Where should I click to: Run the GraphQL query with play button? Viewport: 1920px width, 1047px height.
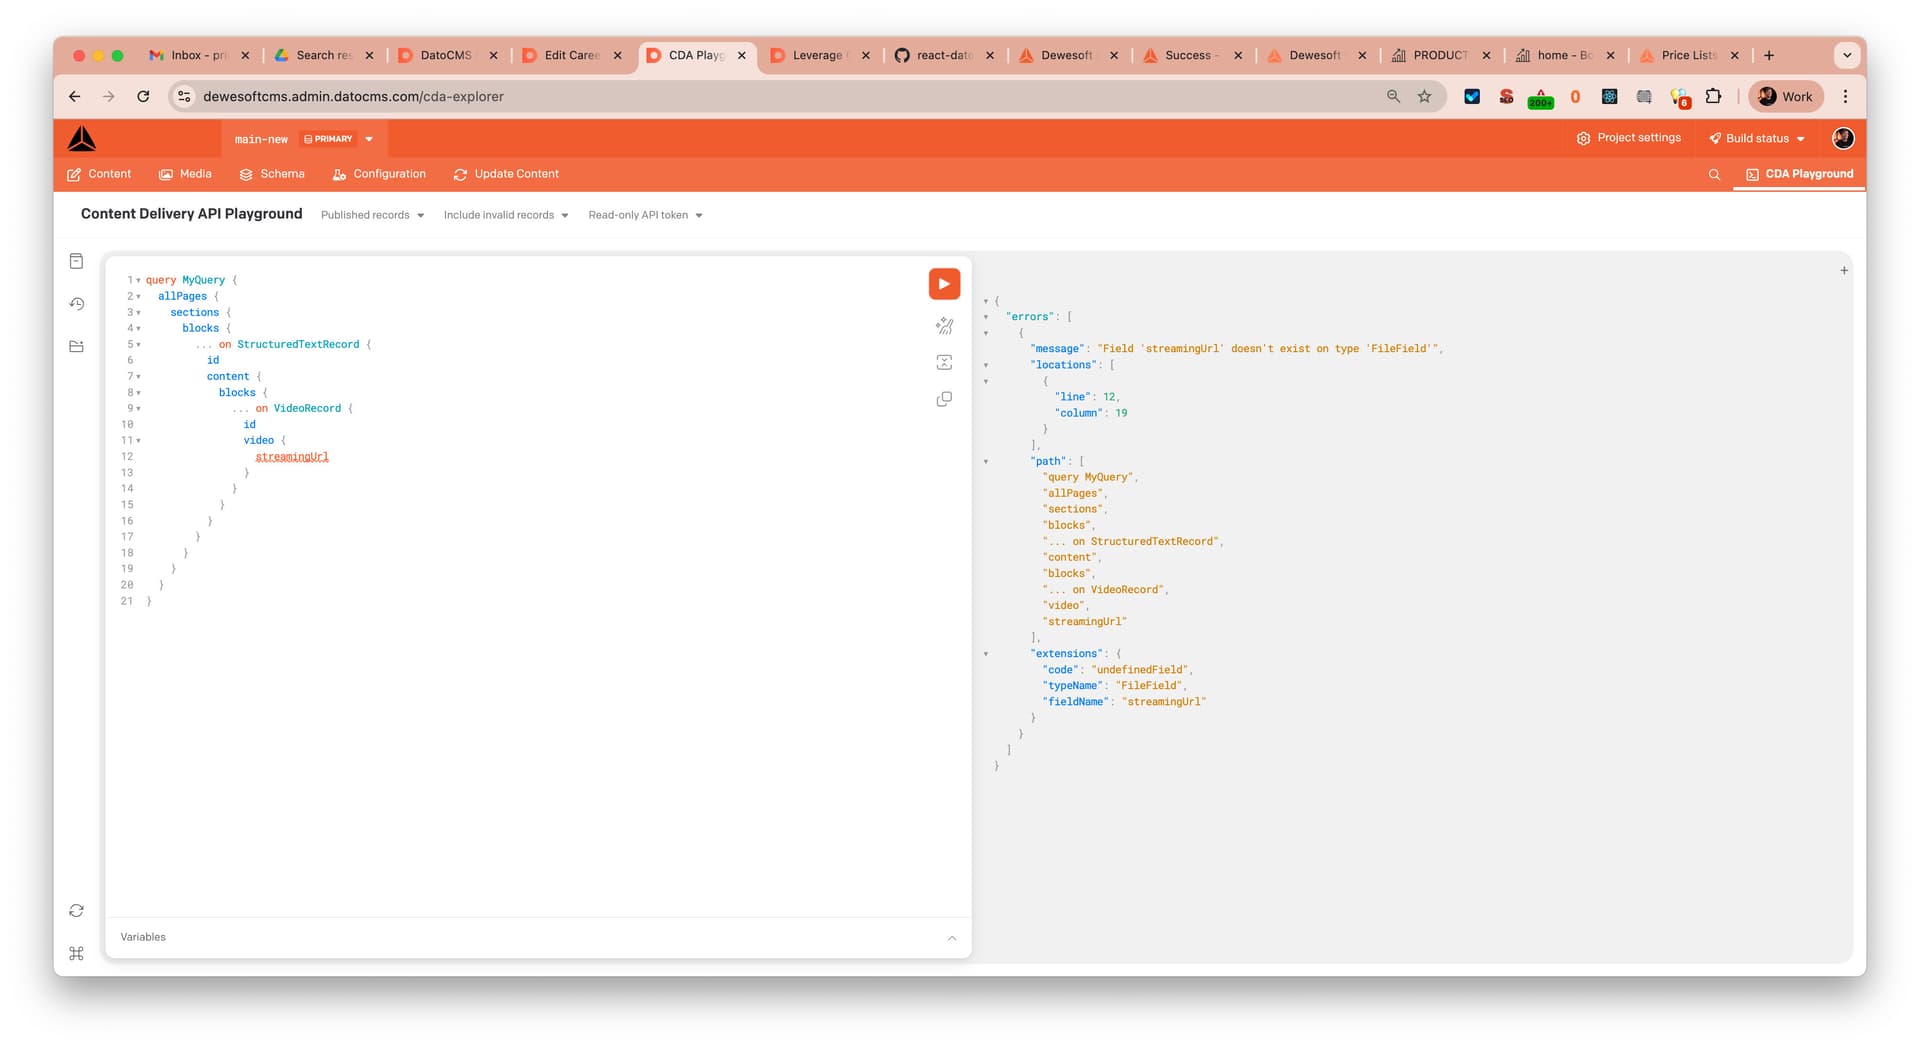(943, 284)
